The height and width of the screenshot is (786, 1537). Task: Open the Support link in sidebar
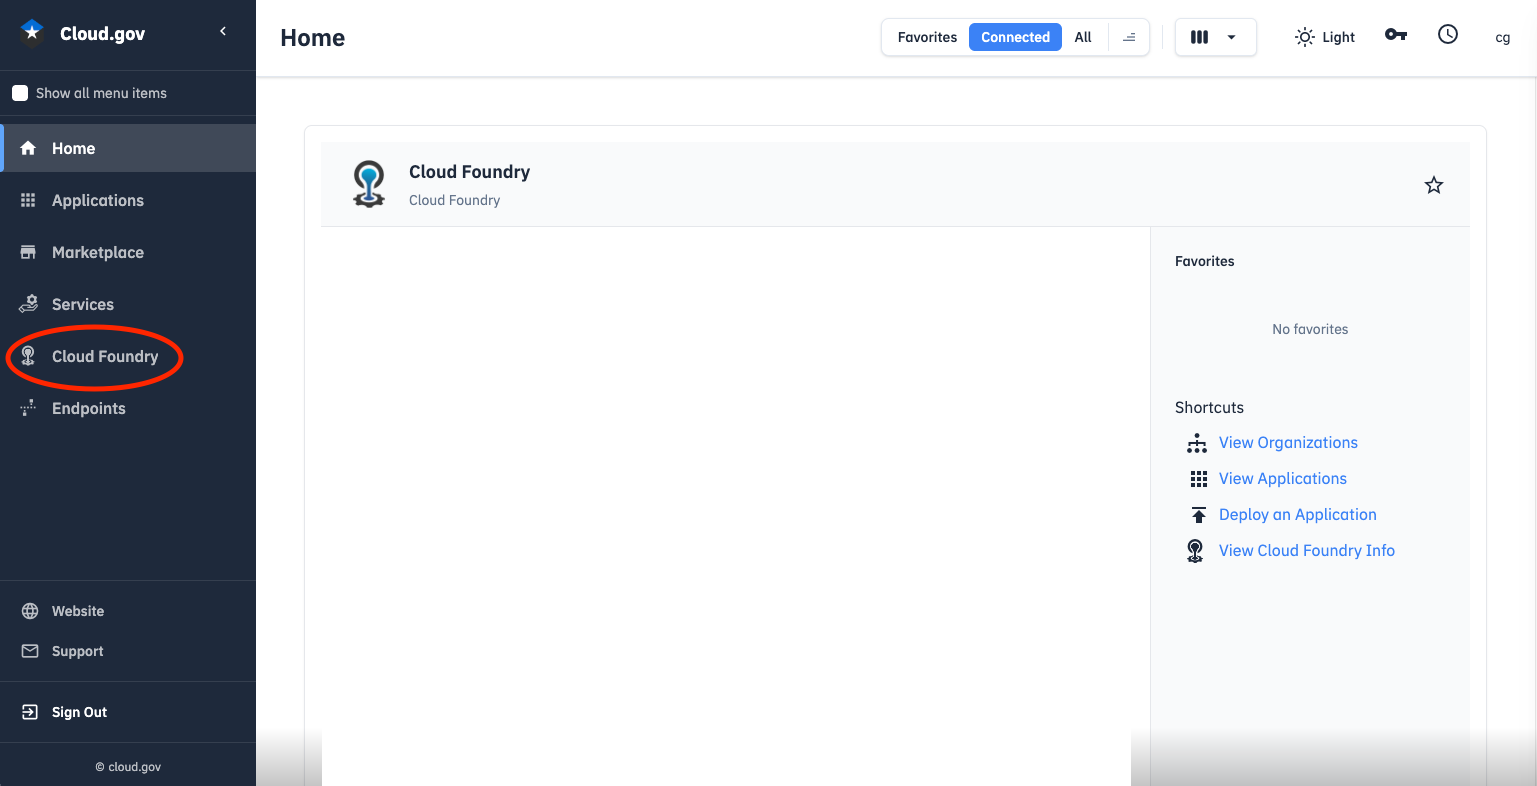point(78,651)
